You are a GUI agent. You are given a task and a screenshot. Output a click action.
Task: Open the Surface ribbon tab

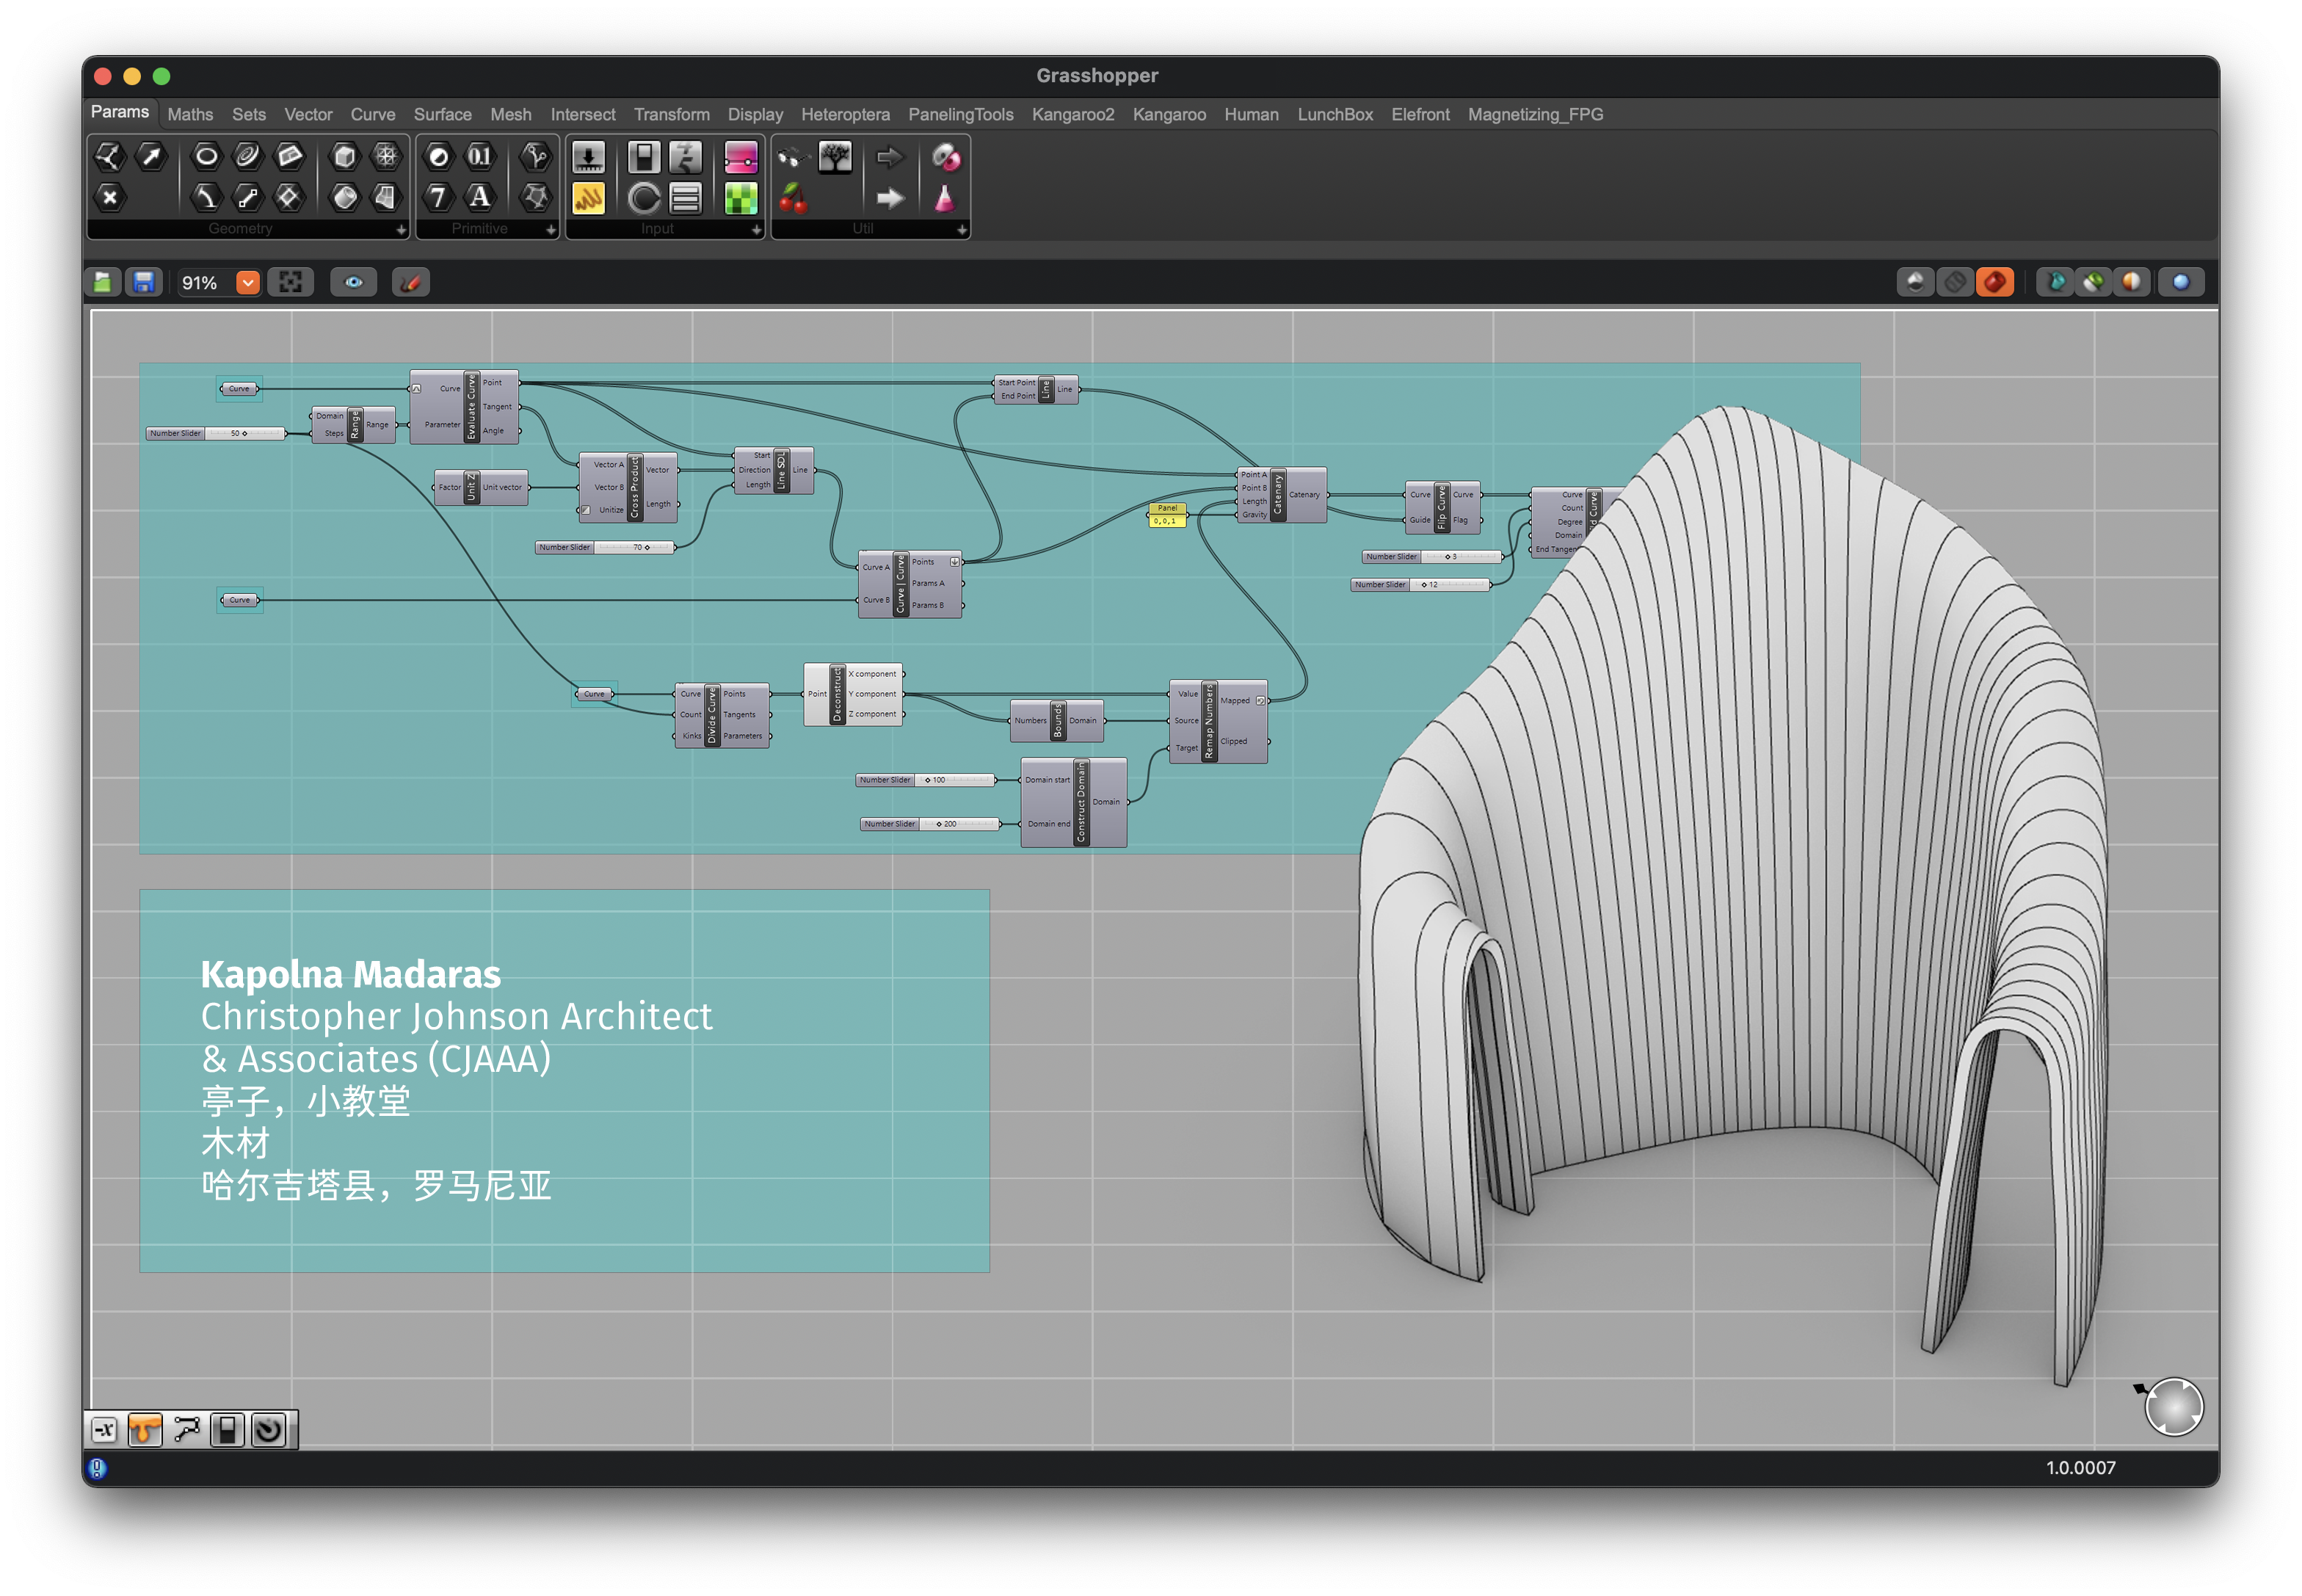pos(442,115)
